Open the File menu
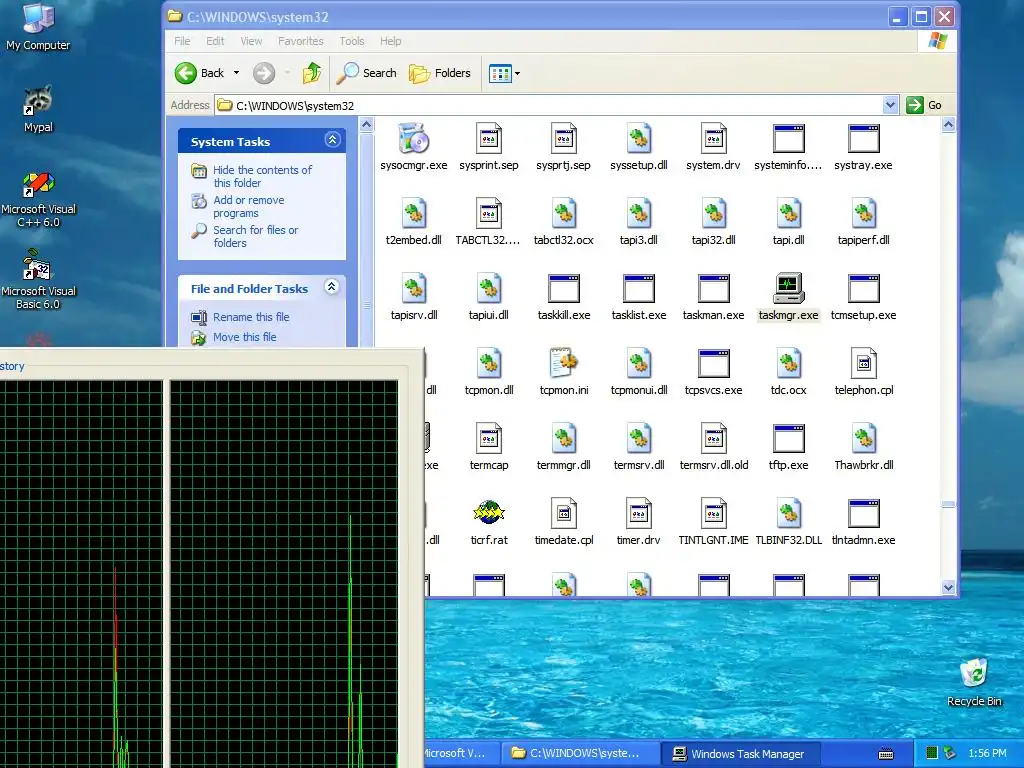1024x768 pixels. point(182,41)
